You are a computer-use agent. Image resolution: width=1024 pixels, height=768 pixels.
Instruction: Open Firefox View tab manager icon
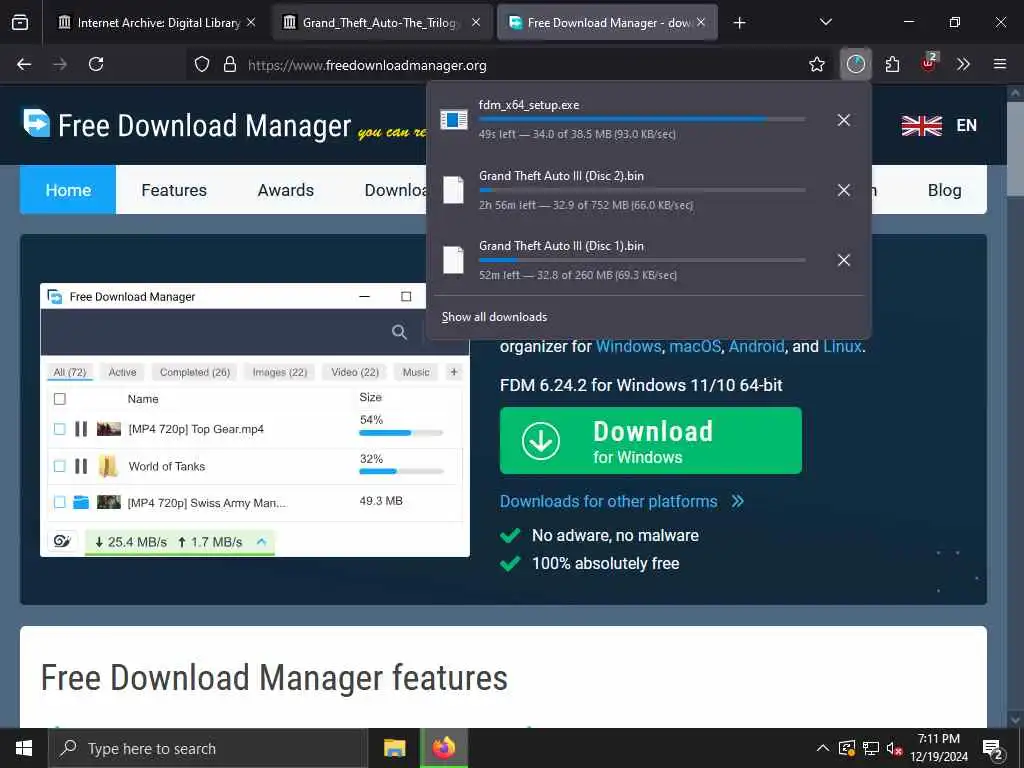coord(20,23)
